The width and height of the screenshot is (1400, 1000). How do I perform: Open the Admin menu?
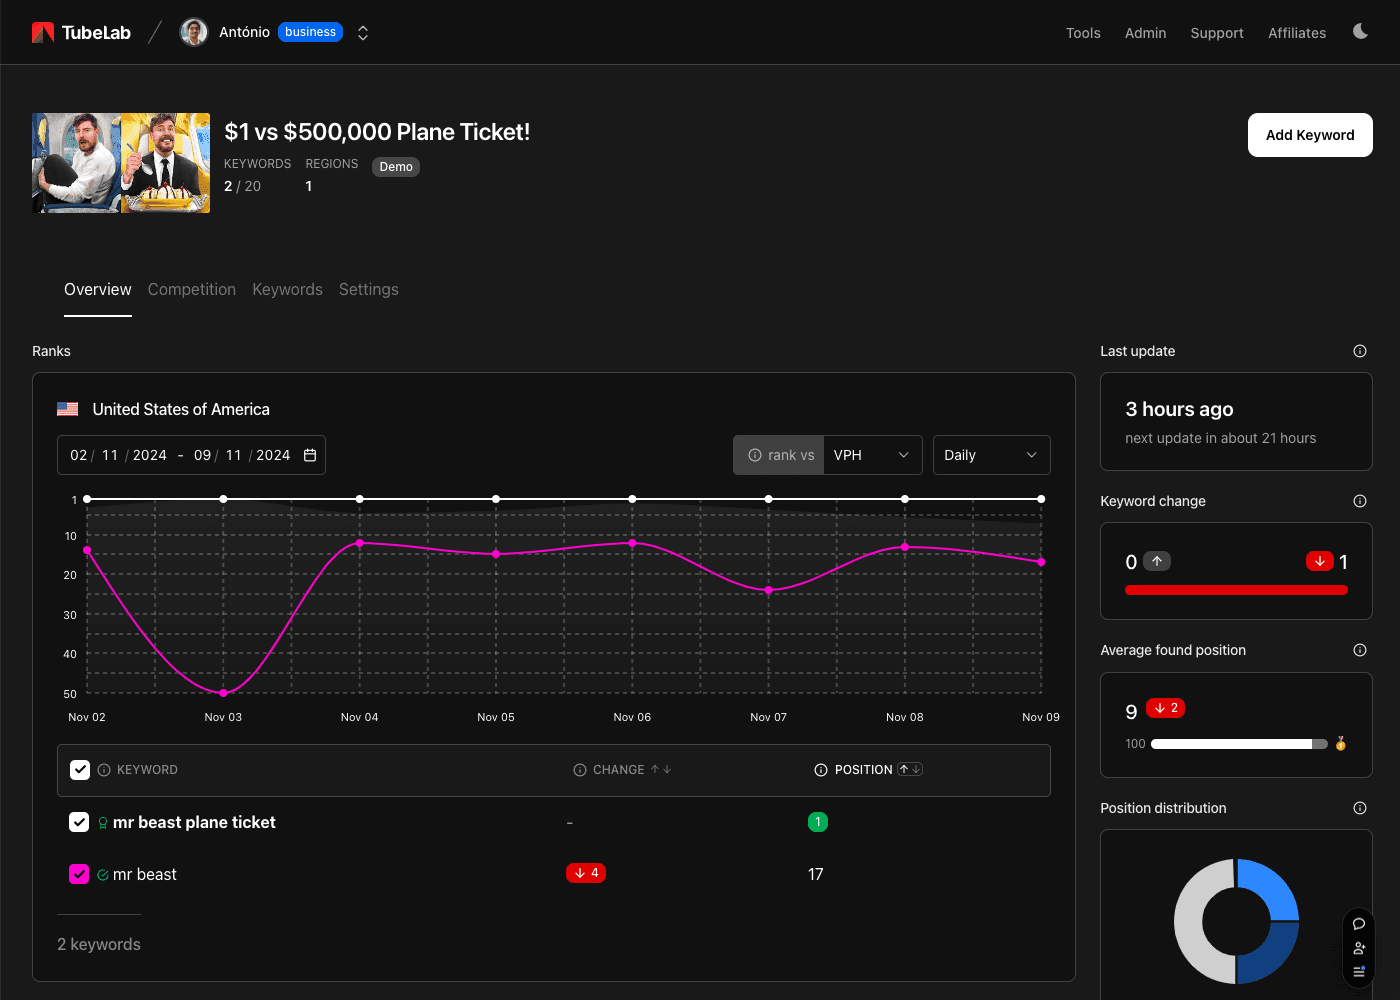coord(1145,33)
